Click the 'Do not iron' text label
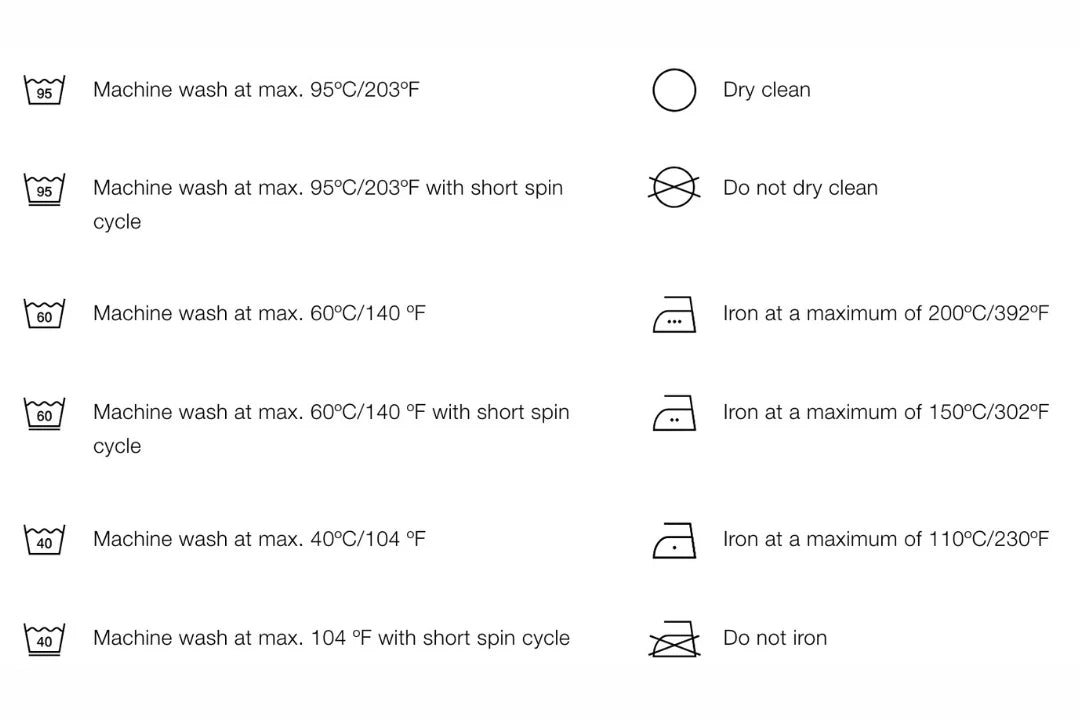The image size is (1080, 720). pyautogui.click(x=775, y=638)
